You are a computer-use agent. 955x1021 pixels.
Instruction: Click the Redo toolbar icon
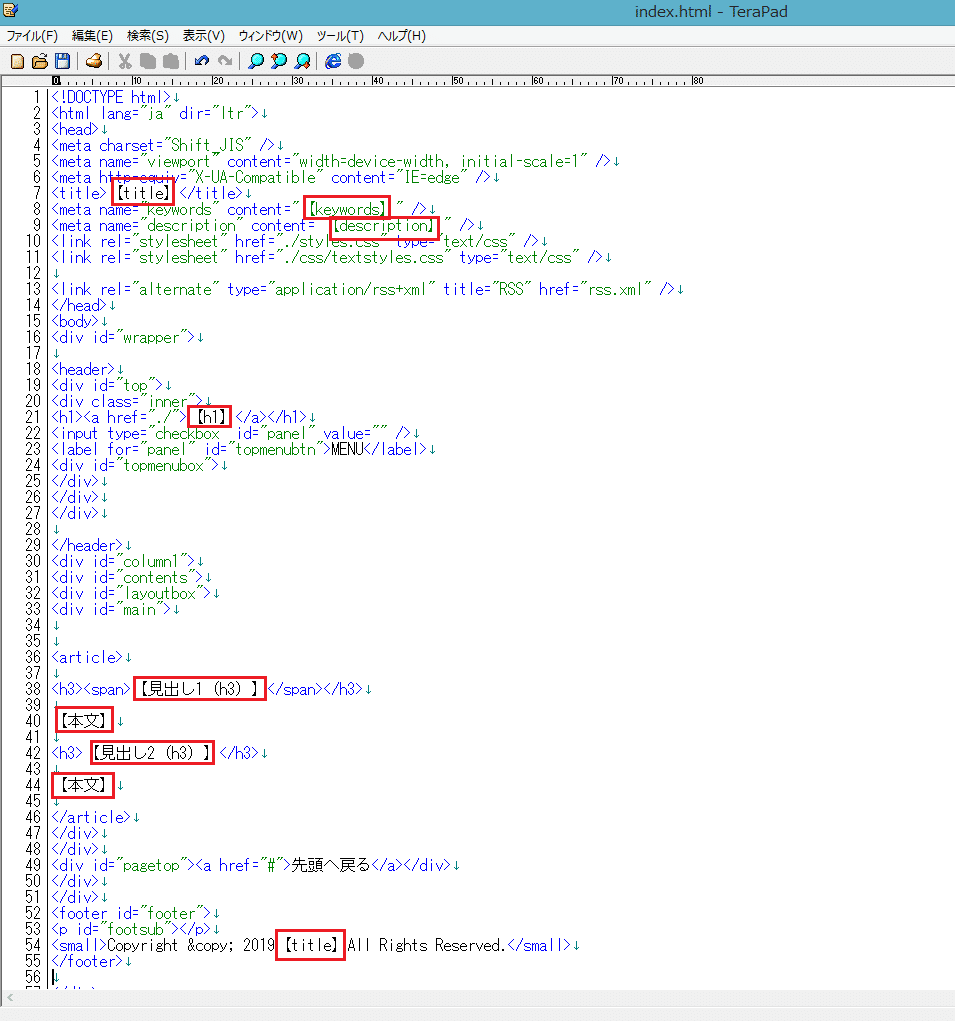click(x=225, y=61)
